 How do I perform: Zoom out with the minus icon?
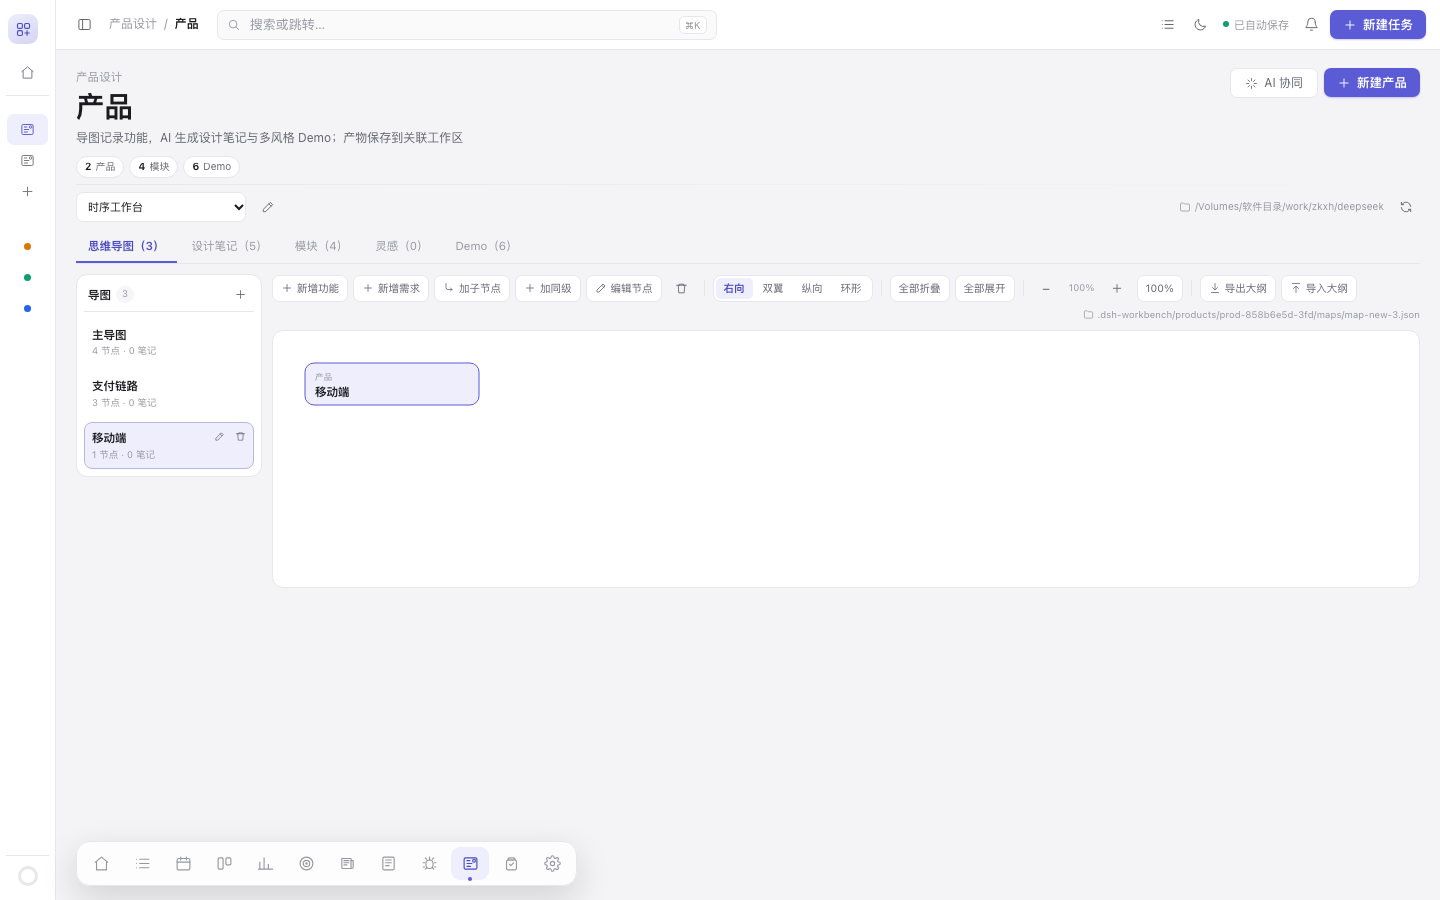tap(1046, 288)
